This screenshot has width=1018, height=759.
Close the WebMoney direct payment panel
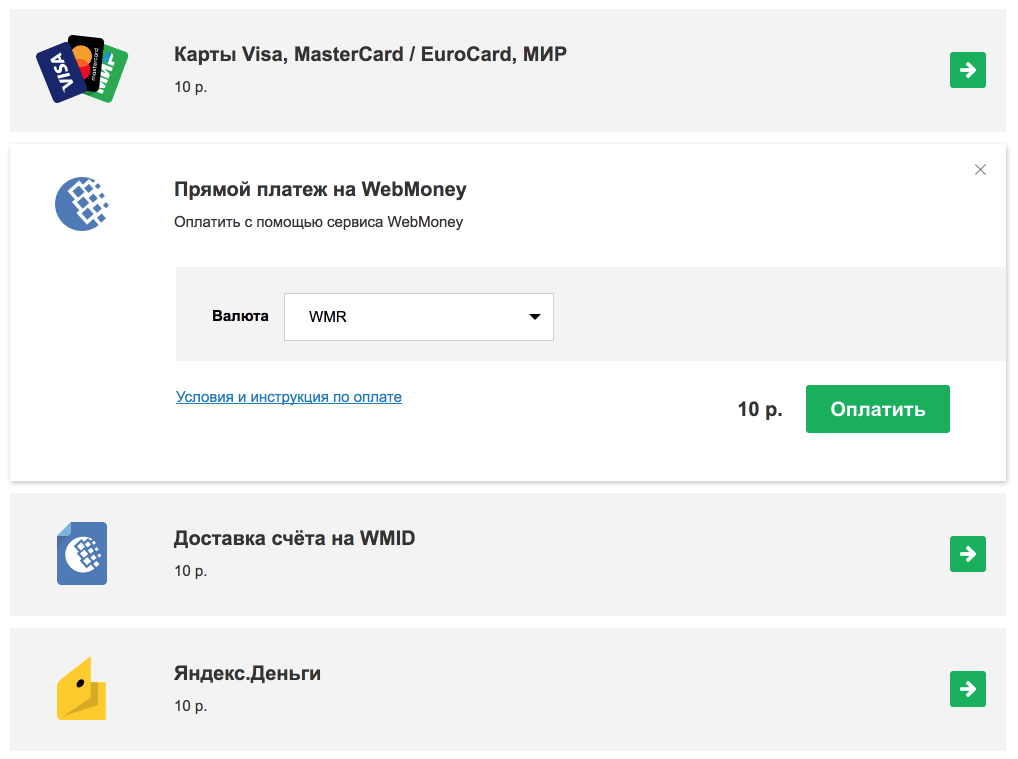click(x=980, y=169)
